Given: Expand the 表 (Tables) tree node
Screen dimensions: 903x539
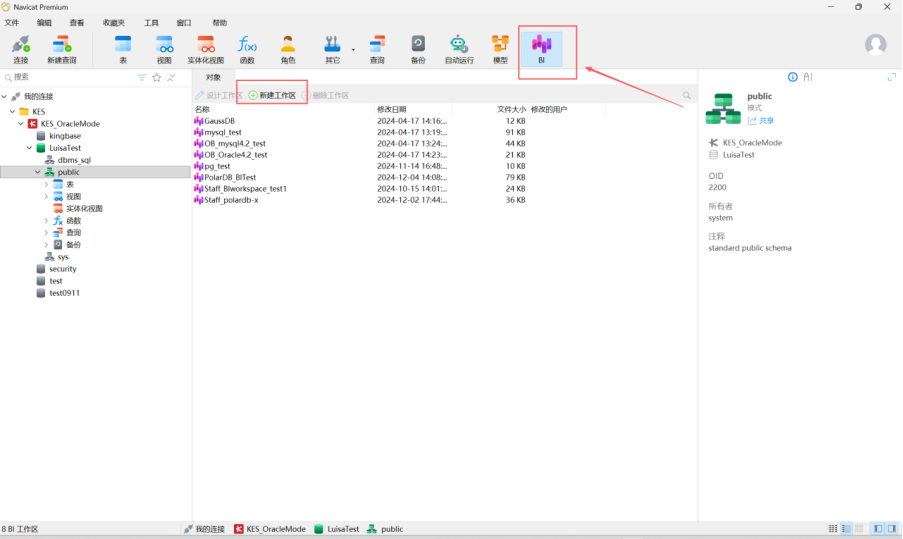Looking at the screenshot, I should (46, 184).
